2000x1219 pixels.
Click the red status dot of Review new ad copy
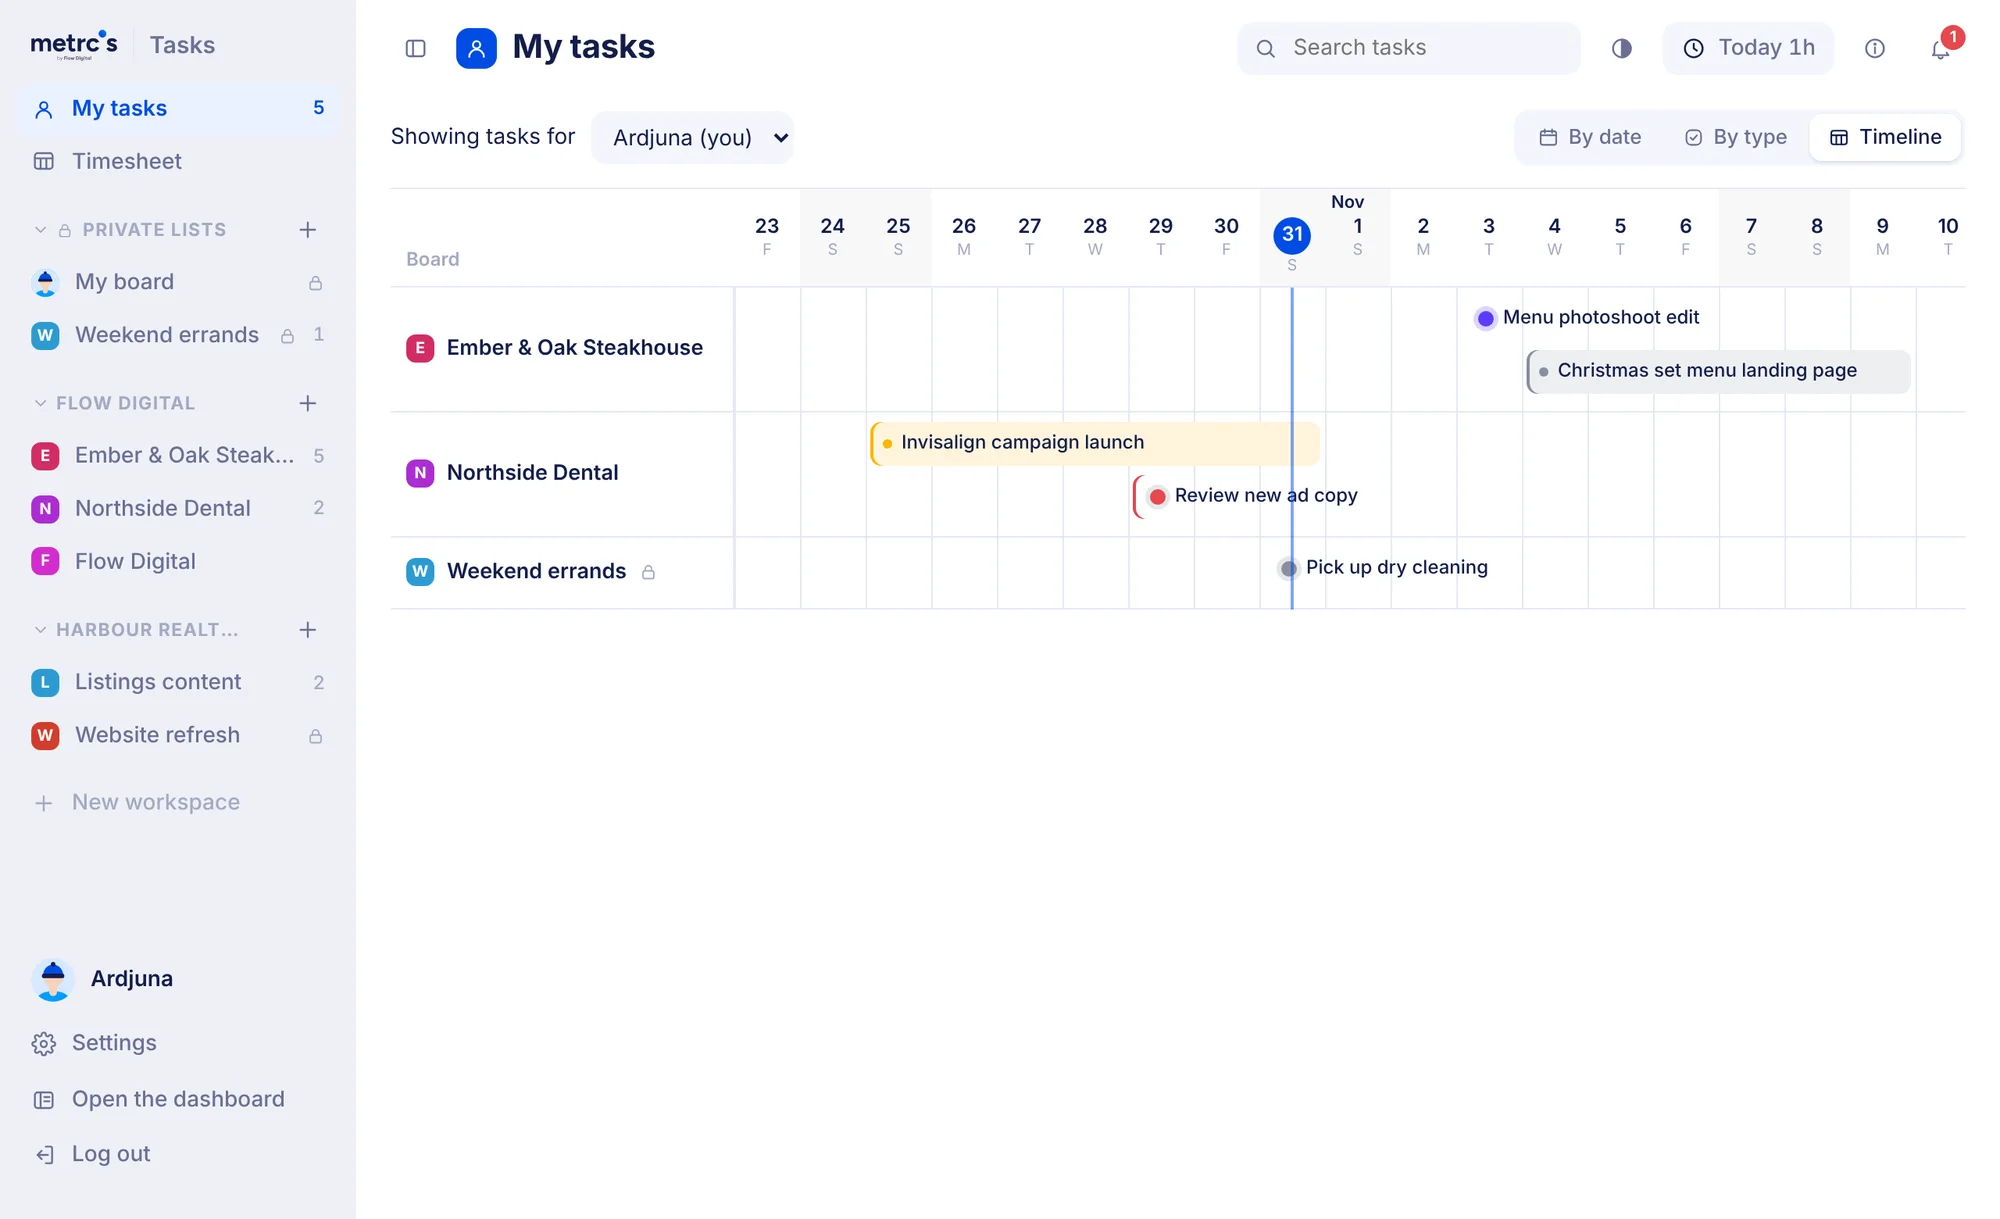pyautogui.click(x=1157, y=496)
